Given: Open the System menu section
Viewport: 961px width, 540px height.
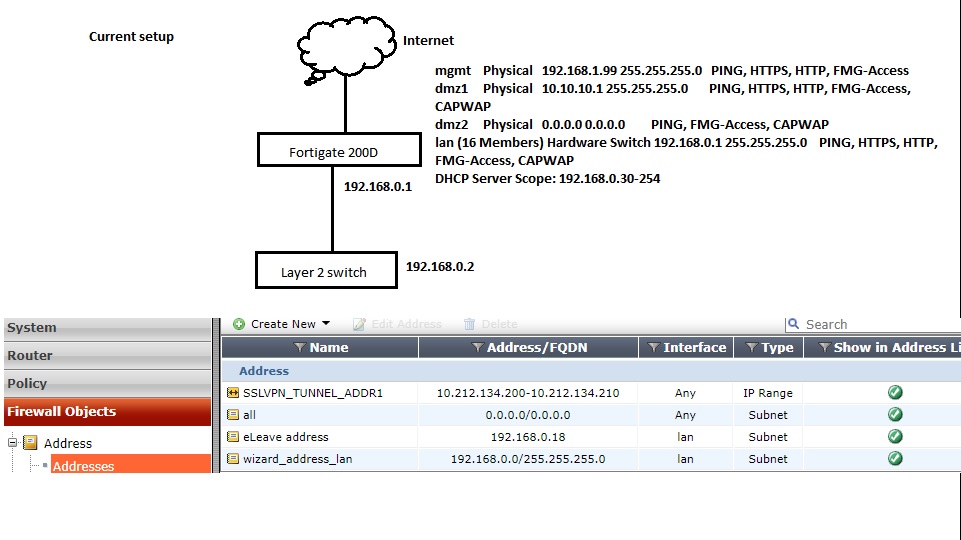Looking at the screenshot, I should pyautogui.click(x=107, y=327).
